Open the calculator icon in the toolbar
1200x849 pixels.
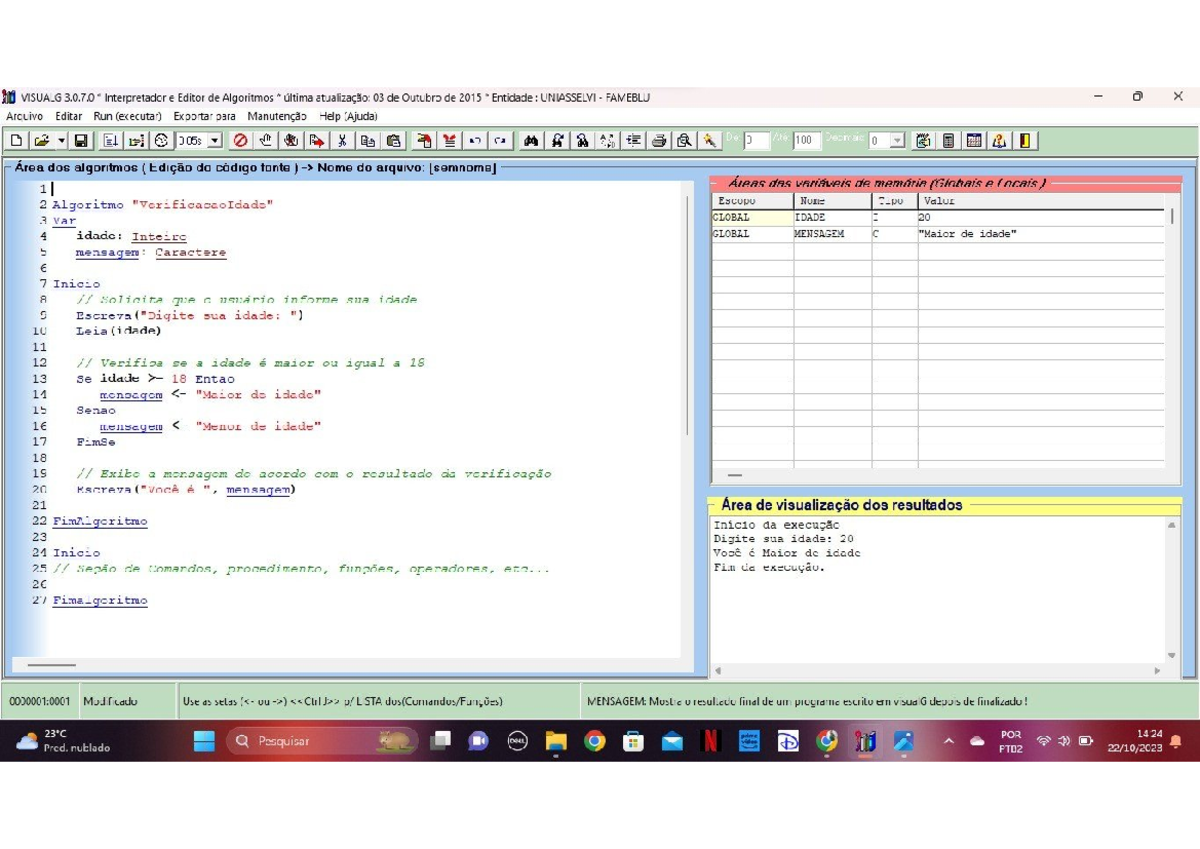click(x=948, y=141)
